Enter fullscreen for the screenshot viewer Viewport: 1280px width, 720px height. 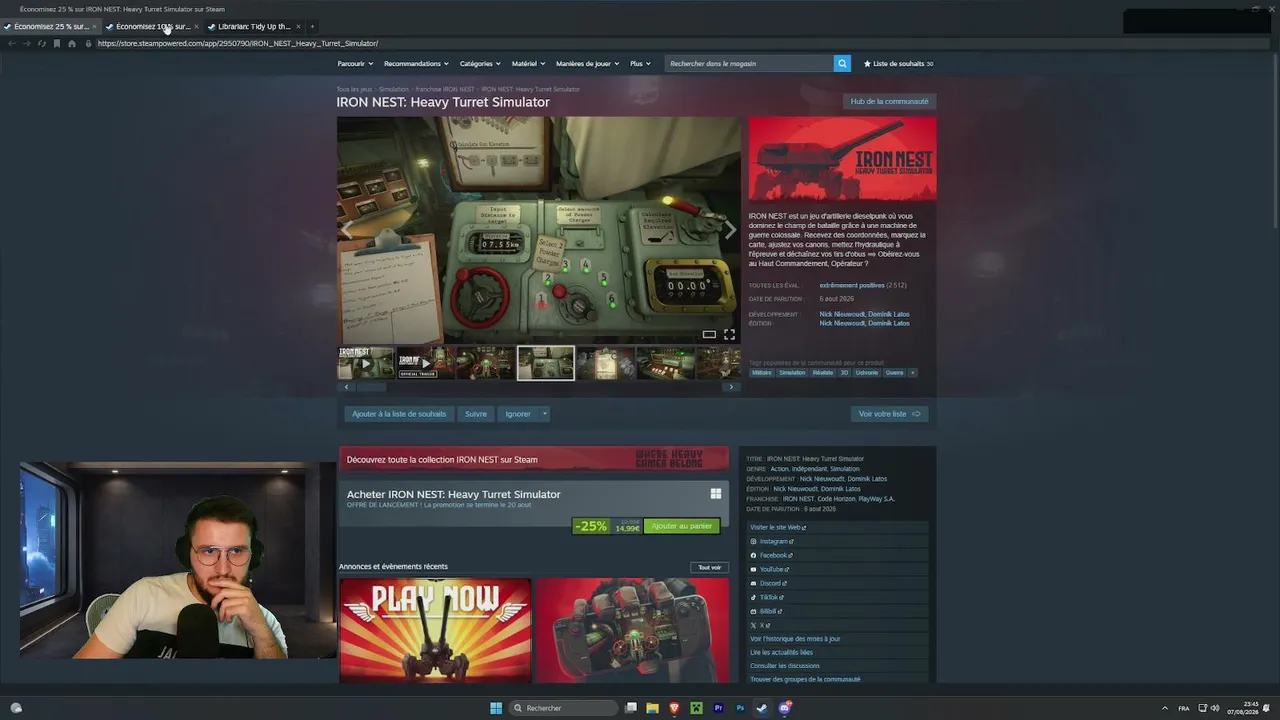729,334
